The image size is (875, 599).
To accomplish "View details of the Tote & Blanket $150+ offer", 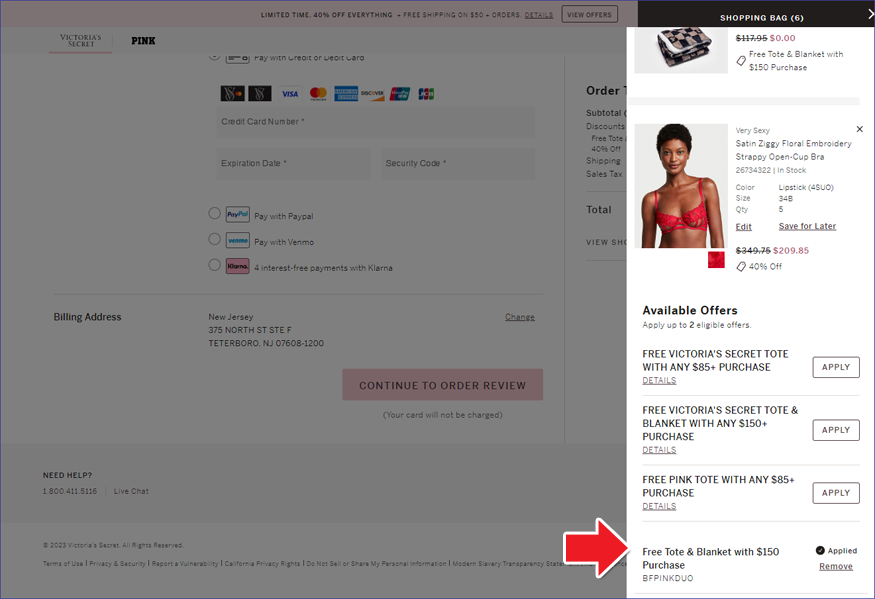I will [659, 450].
